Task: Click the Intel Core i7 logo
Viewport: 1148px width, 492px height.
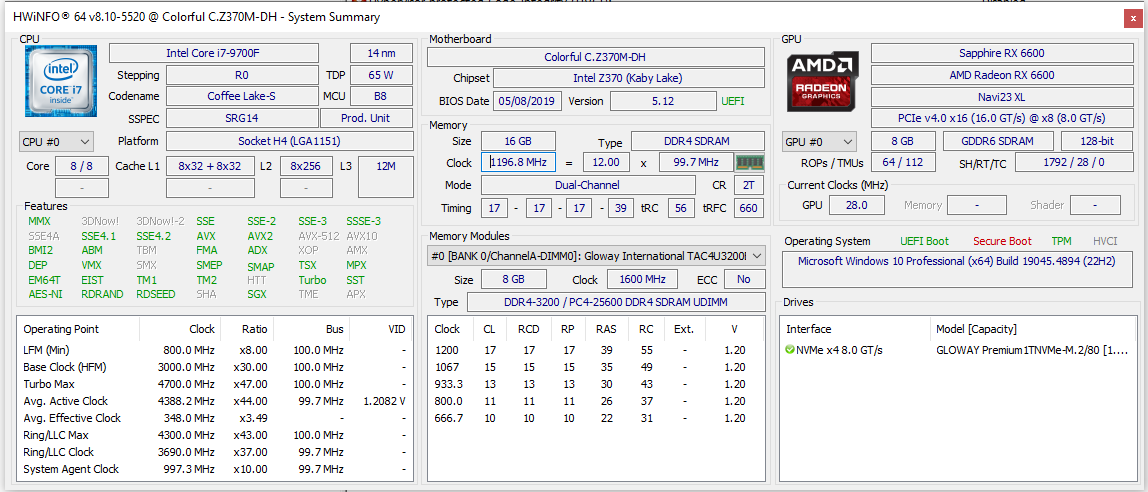Action: (x=60, y=81)
